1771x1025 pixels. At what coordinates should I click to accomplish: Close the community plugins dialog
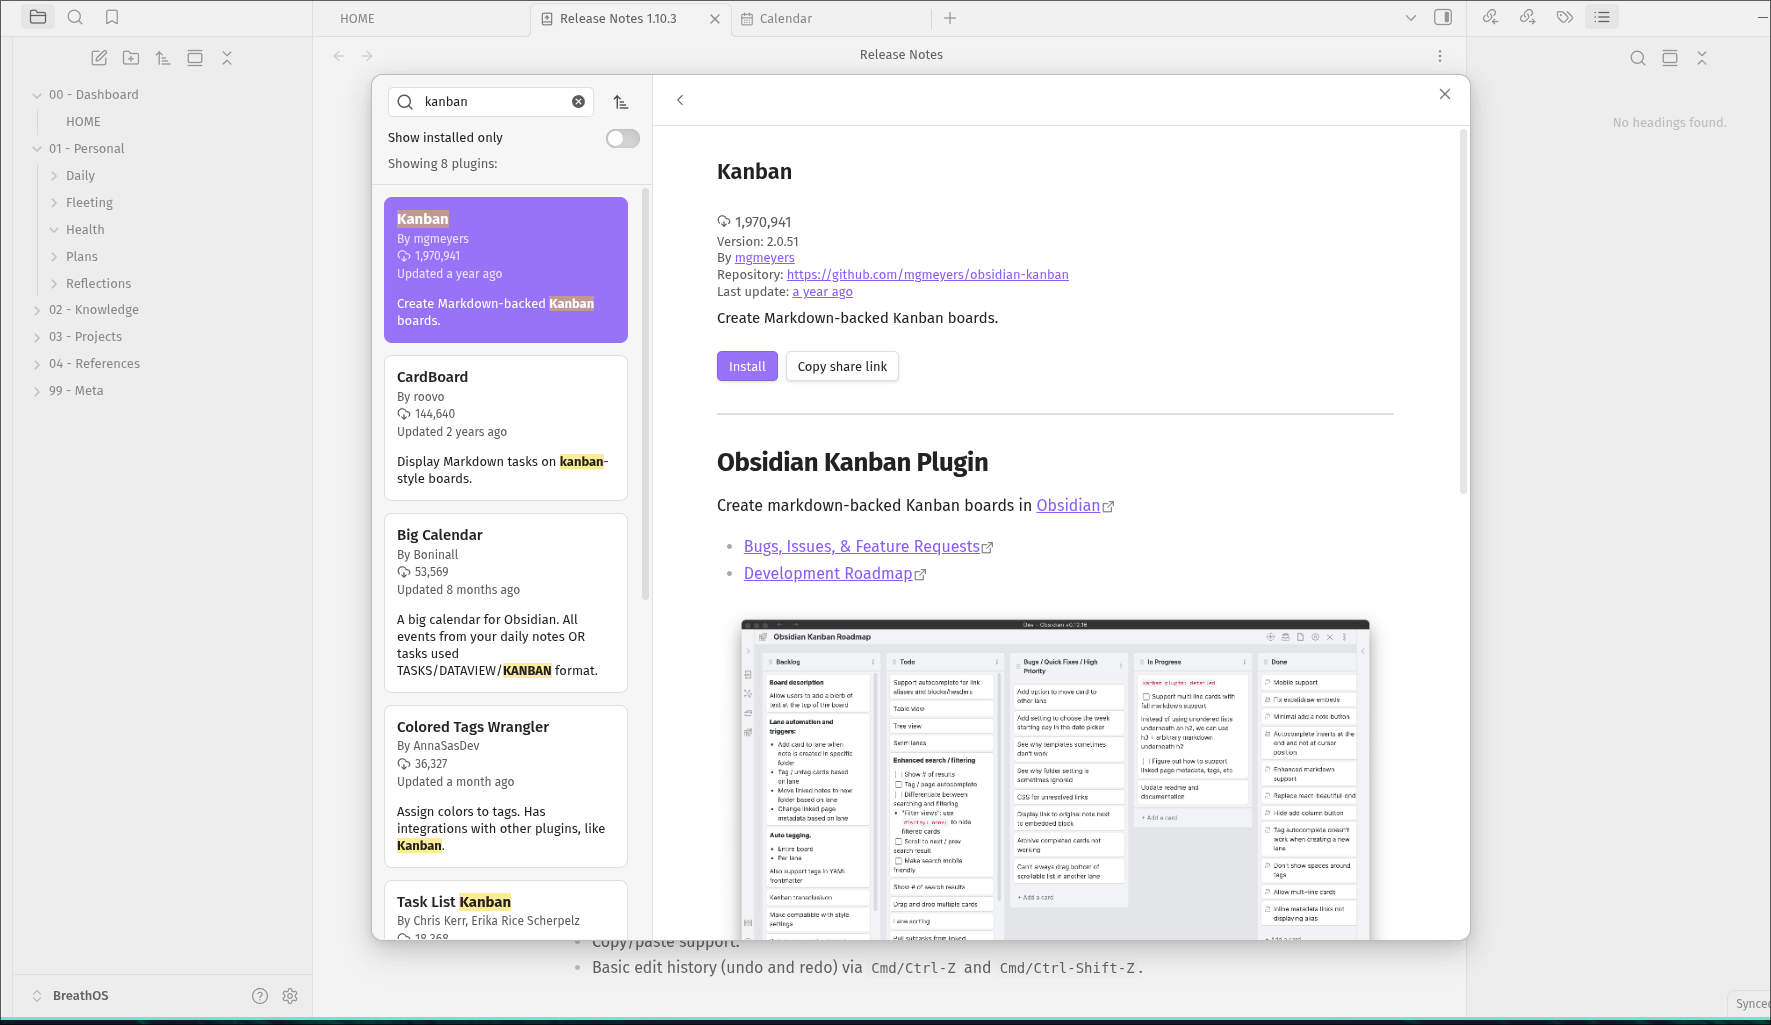pos(1445,94)
